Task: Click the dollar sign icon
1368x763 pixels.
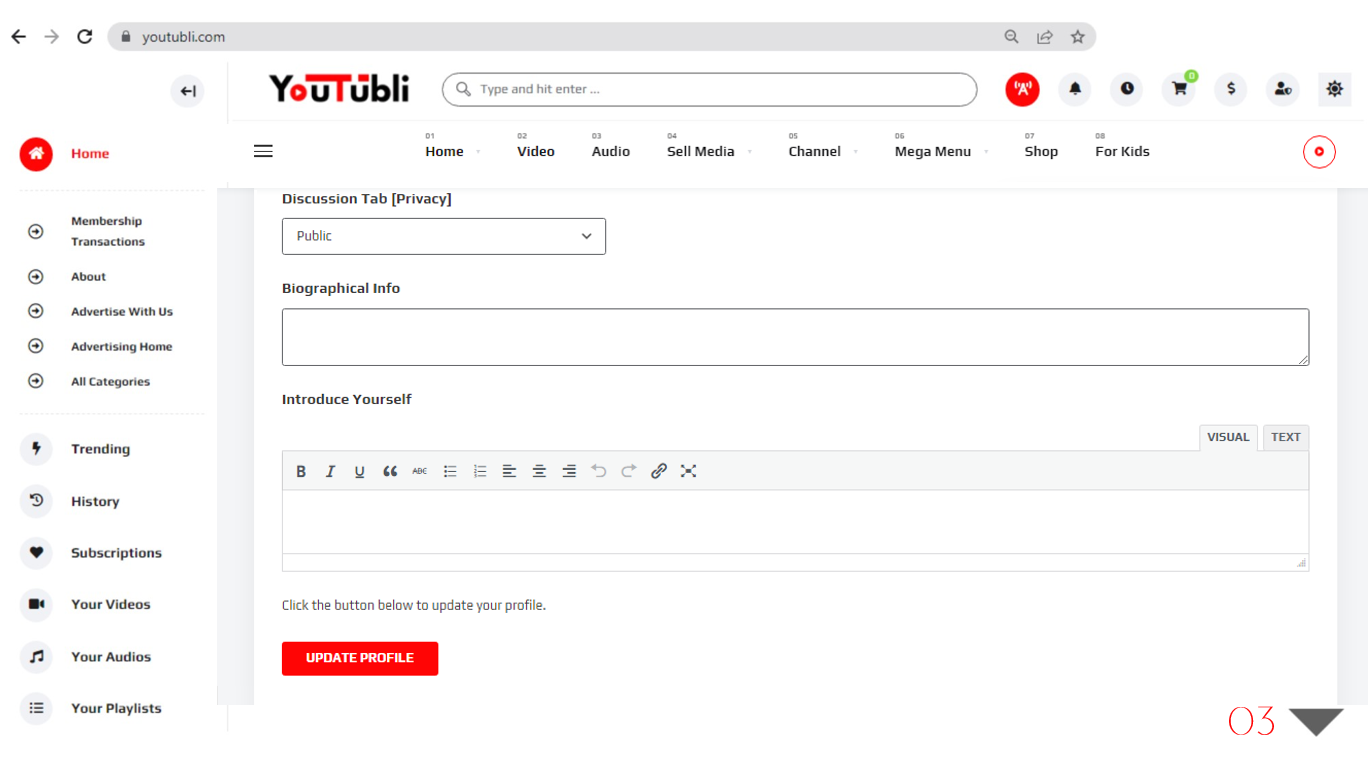Action: point(1231,89)
